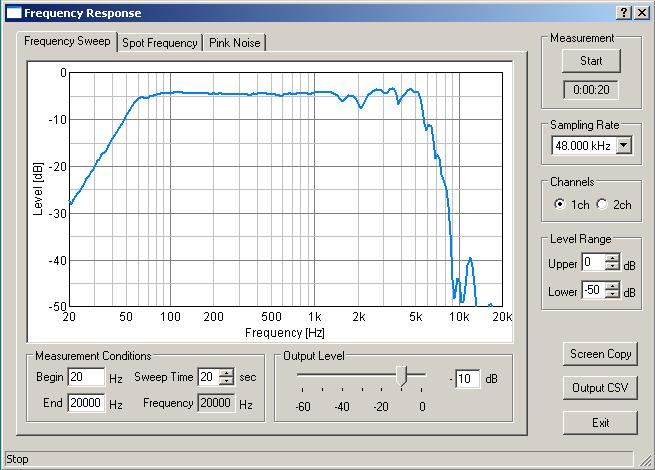This screenshot has width=655, height=470.
Task: Close the Frequency Response window
Action: point(641,13)
